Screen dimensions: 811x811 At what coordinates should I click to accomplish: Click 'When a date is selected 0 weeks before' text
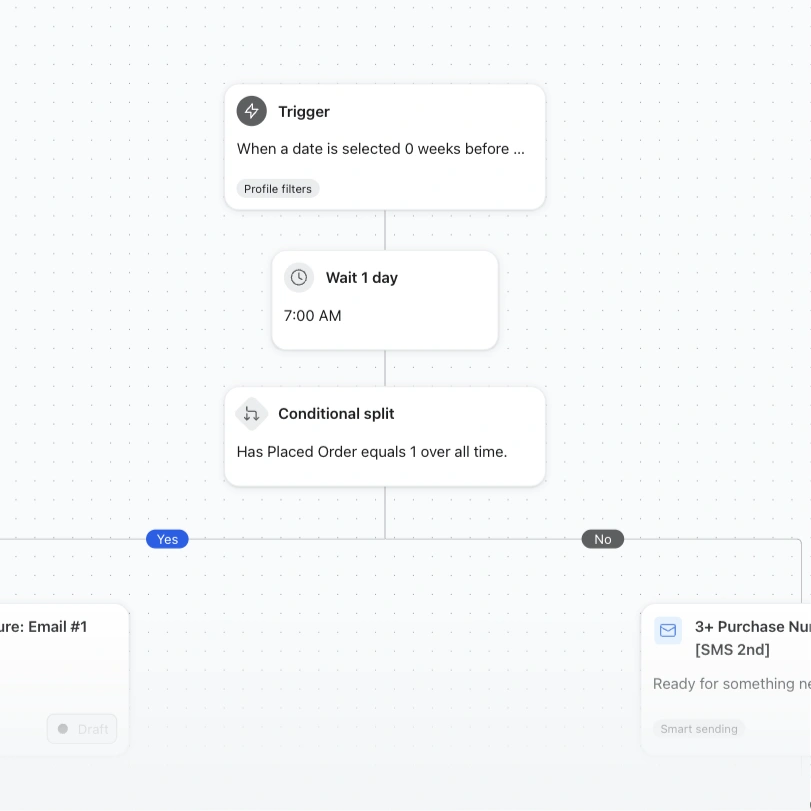click(x=381, y=149)
